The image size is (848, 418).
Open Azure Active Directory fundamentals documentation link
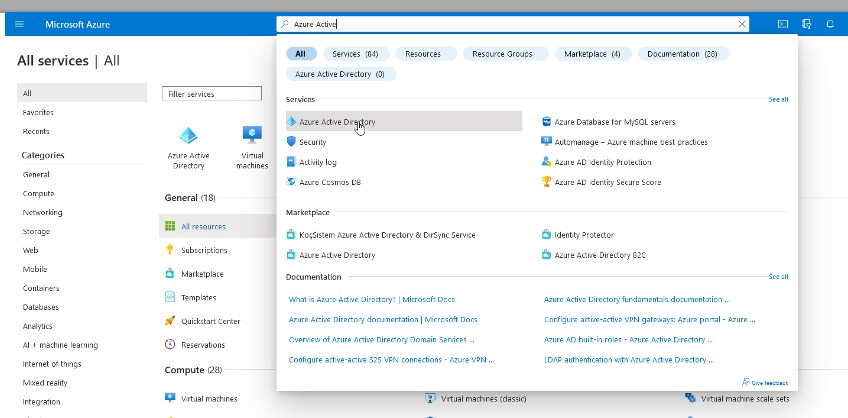coord(637,299)
